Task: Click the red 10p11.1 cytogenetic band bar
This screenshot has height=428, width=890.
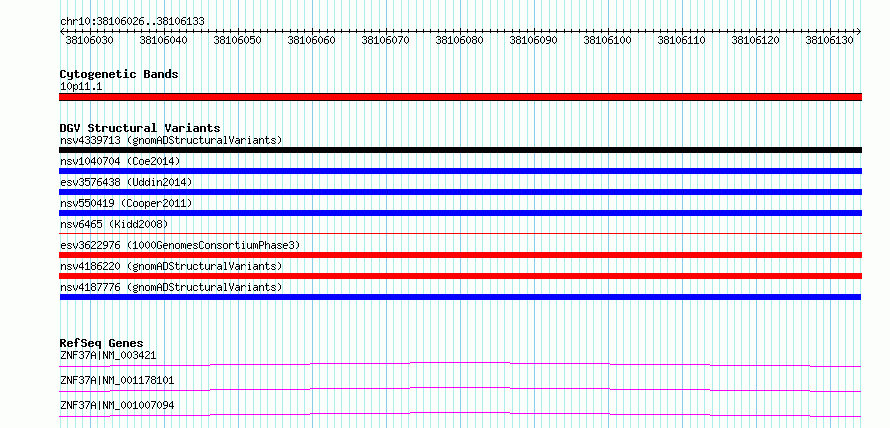Action: 460,97
